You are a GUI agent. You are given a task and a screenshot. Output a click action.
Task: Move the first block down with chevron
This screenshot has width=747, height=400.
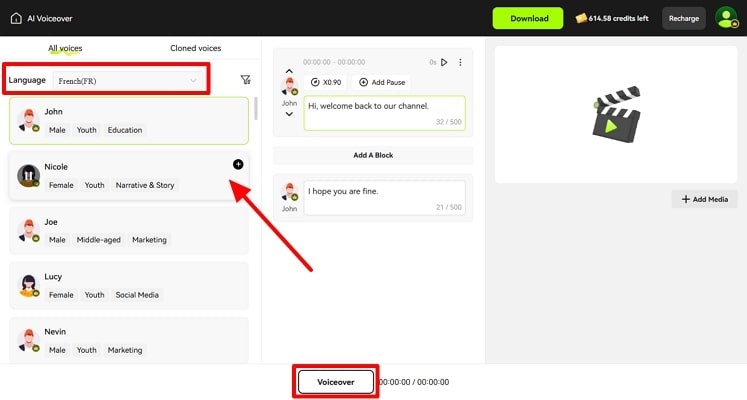pos(289,114)
